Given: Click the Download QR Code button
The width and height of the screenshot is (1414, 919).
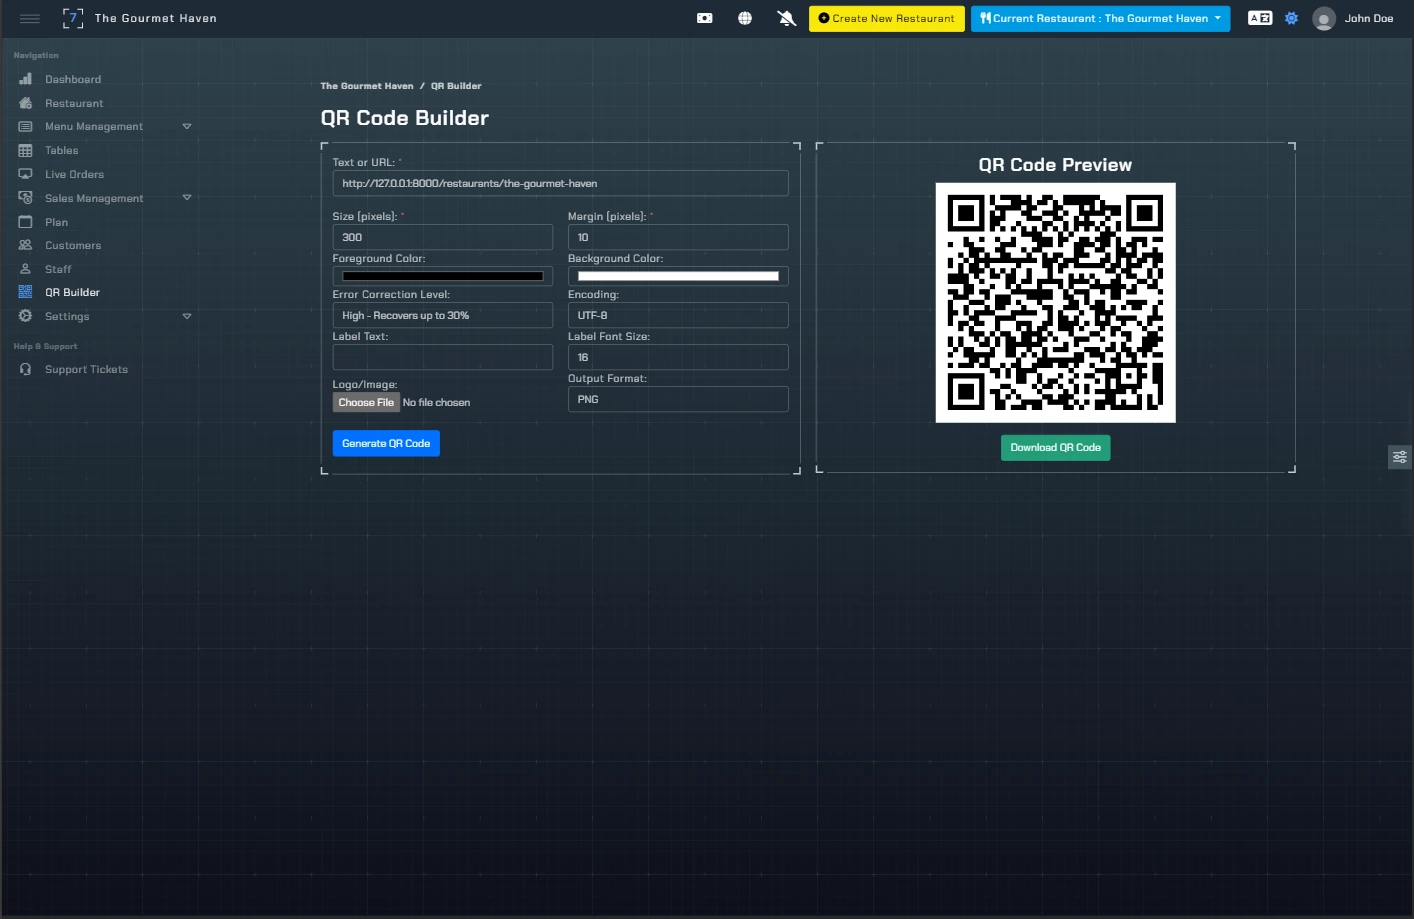Looking at the screenshot, I should [x=1055, y=447].
